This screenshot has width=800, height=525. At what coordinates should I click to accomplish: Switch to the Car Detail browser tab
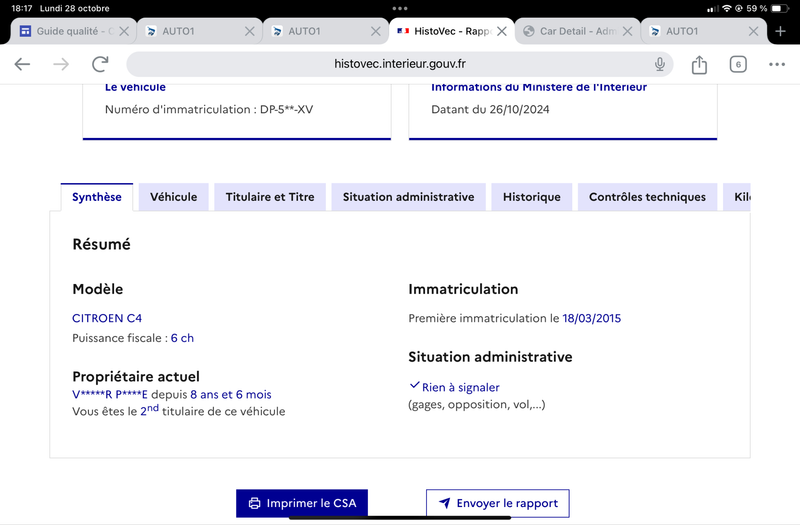570,31
